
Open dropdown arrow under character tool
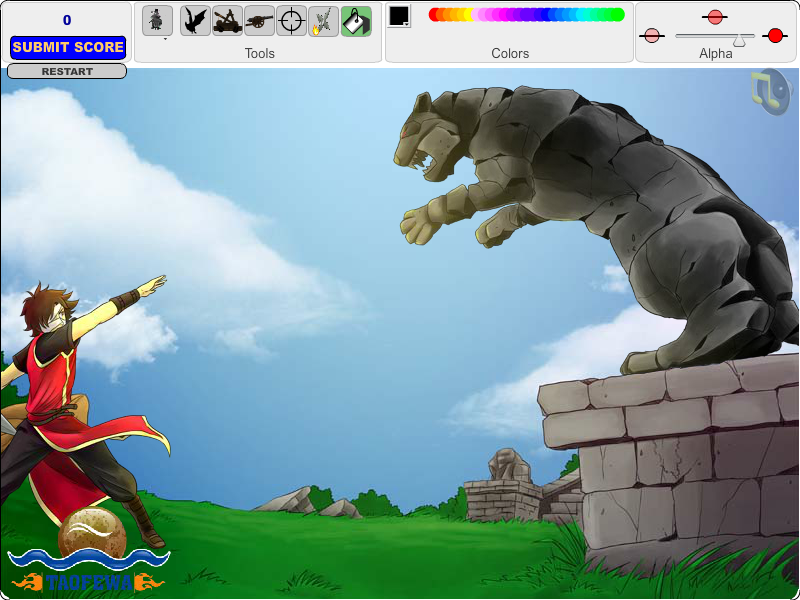tap(165, 39)
